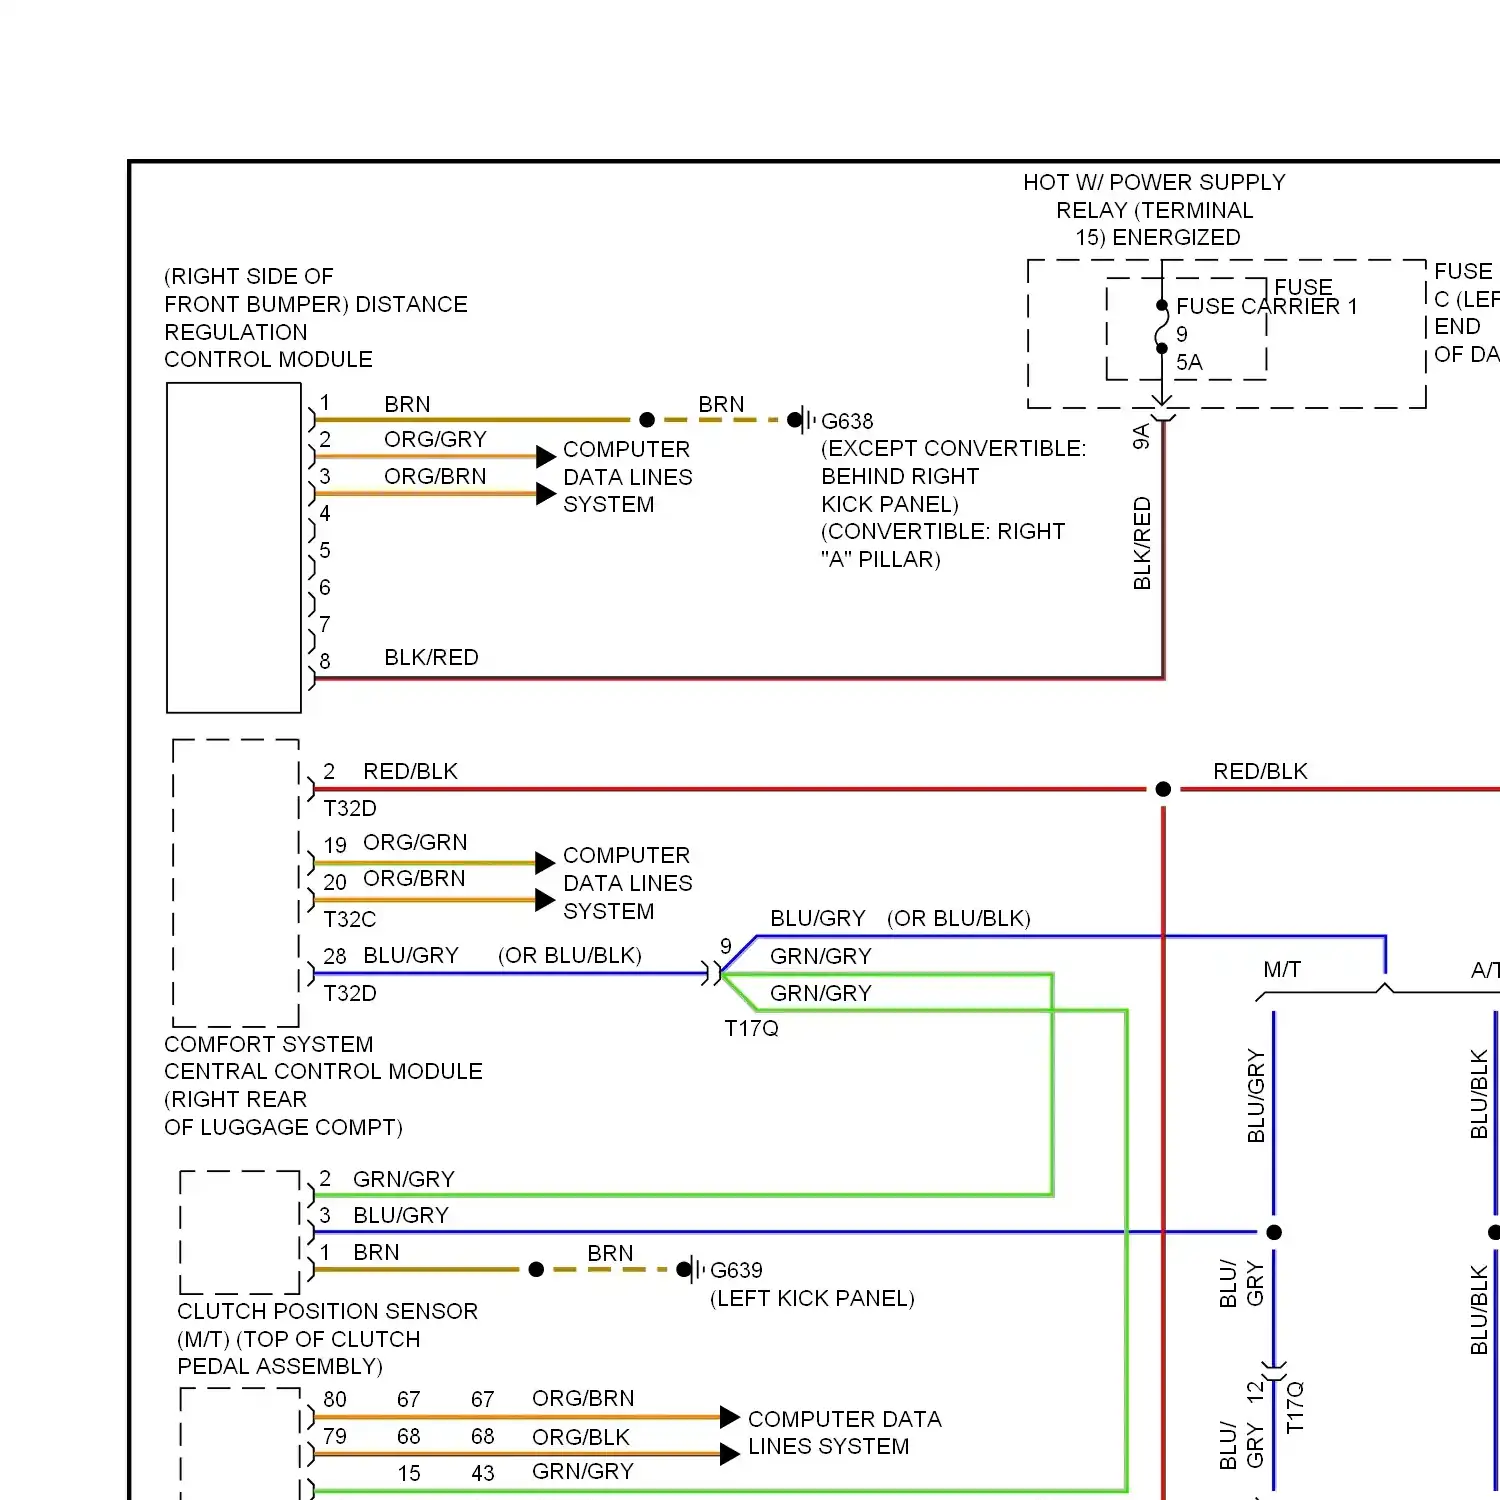The width and height of the screenshot is (1500, 1500).
Task: Select "GRN/GRY" label beside pins 15 and 43
Action: [x=583, y=1471]
